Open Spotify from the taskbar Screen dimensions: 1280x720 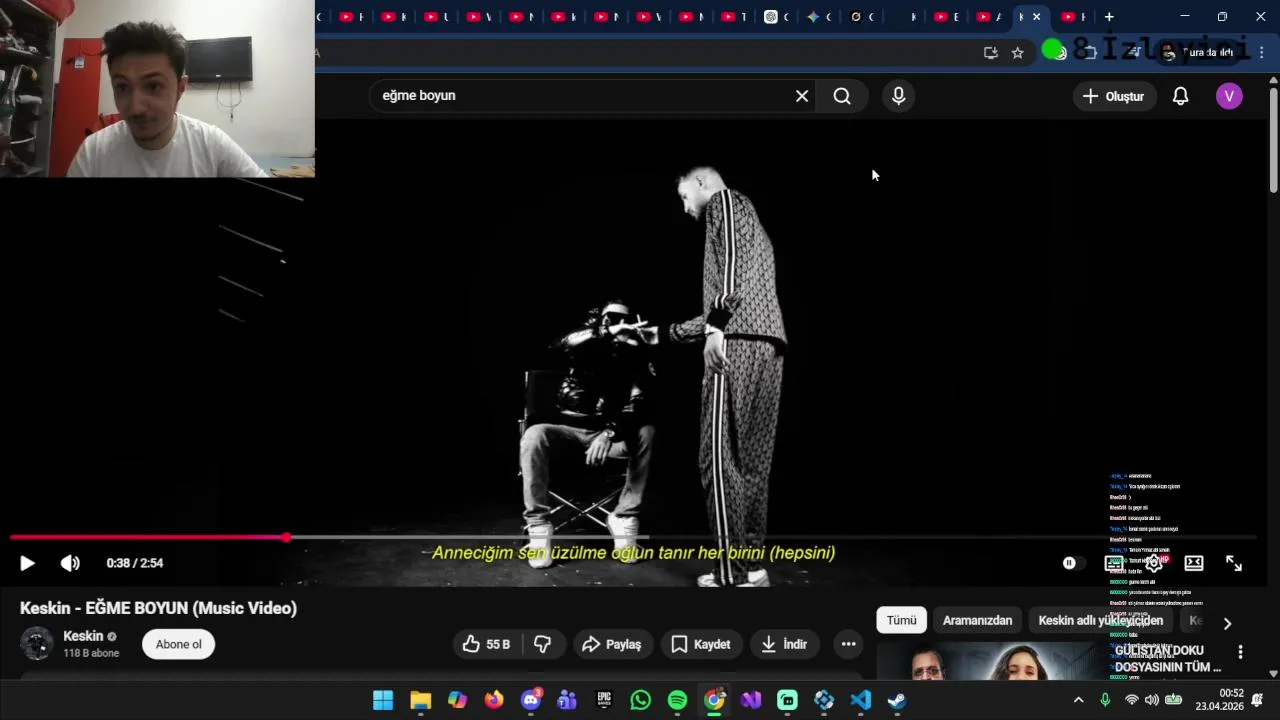click(677, 700)
